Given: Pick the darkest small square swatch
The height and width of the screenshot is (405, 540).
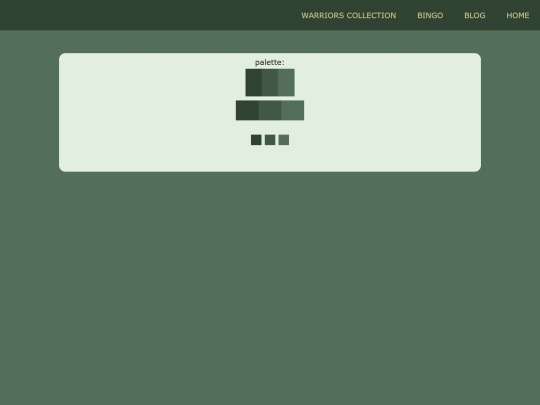Looking at the screenshot, I should point(256,140).
